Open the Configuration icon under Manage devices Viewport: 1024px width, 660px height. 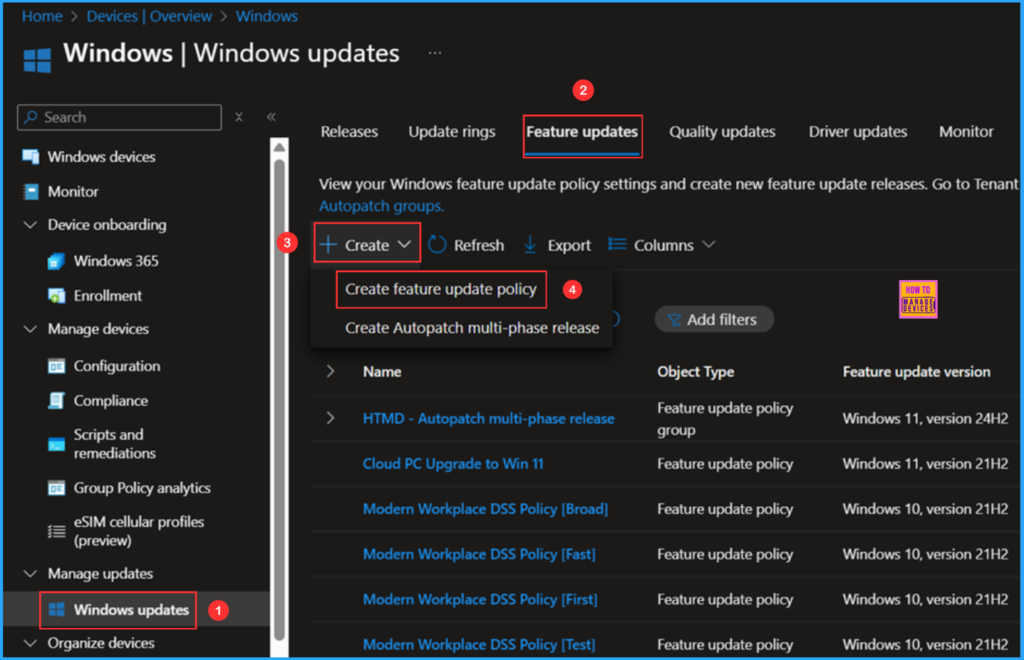click(x=57, y=366)
